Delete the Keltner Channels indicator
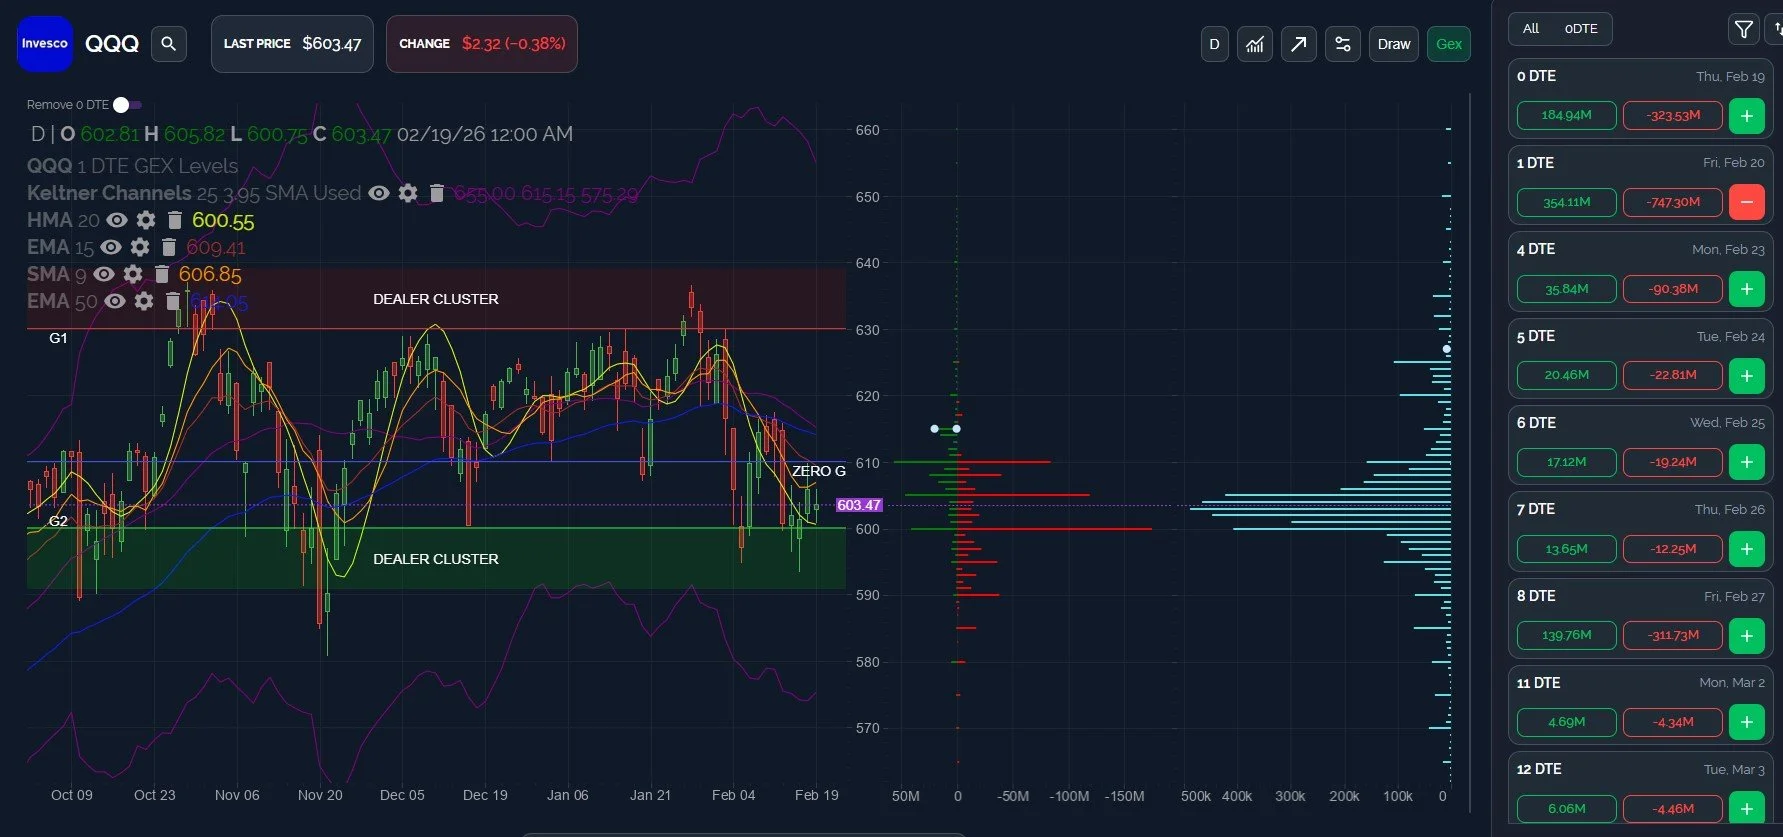This screenshot has height=837, width=1783. pyautogui.click(x=437, y=193)
